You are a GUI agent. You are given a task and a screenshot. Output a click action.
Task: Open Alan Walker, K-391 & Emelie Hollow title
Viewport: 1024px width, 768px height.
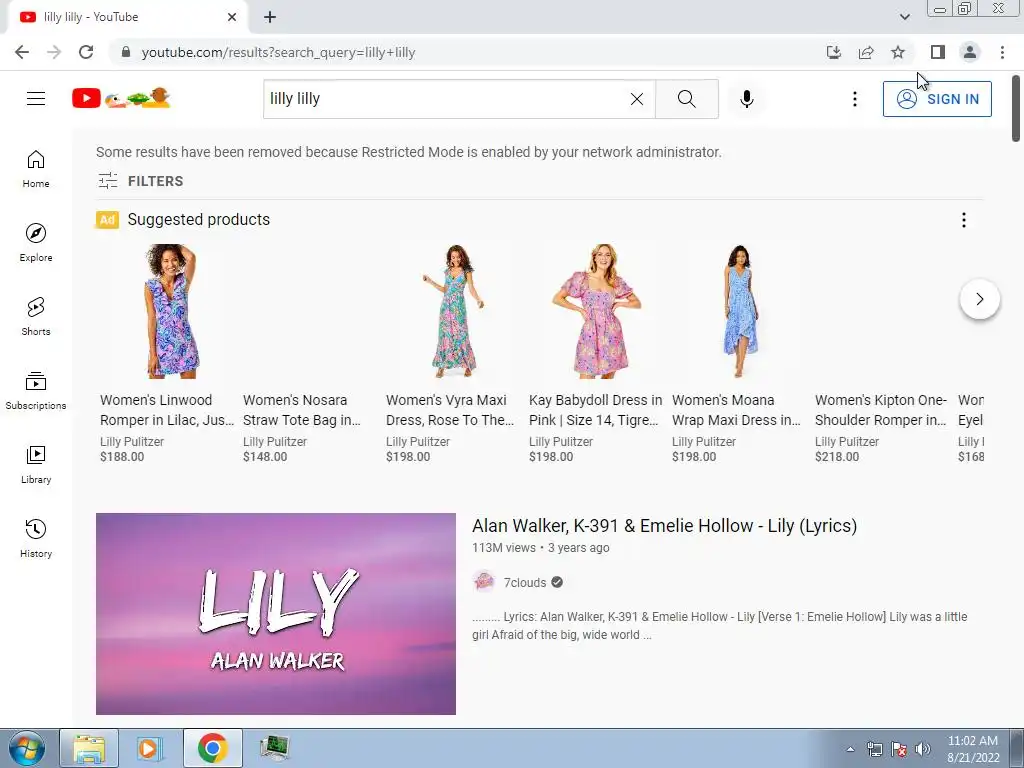pyautogui.click(x=664, y=526)
